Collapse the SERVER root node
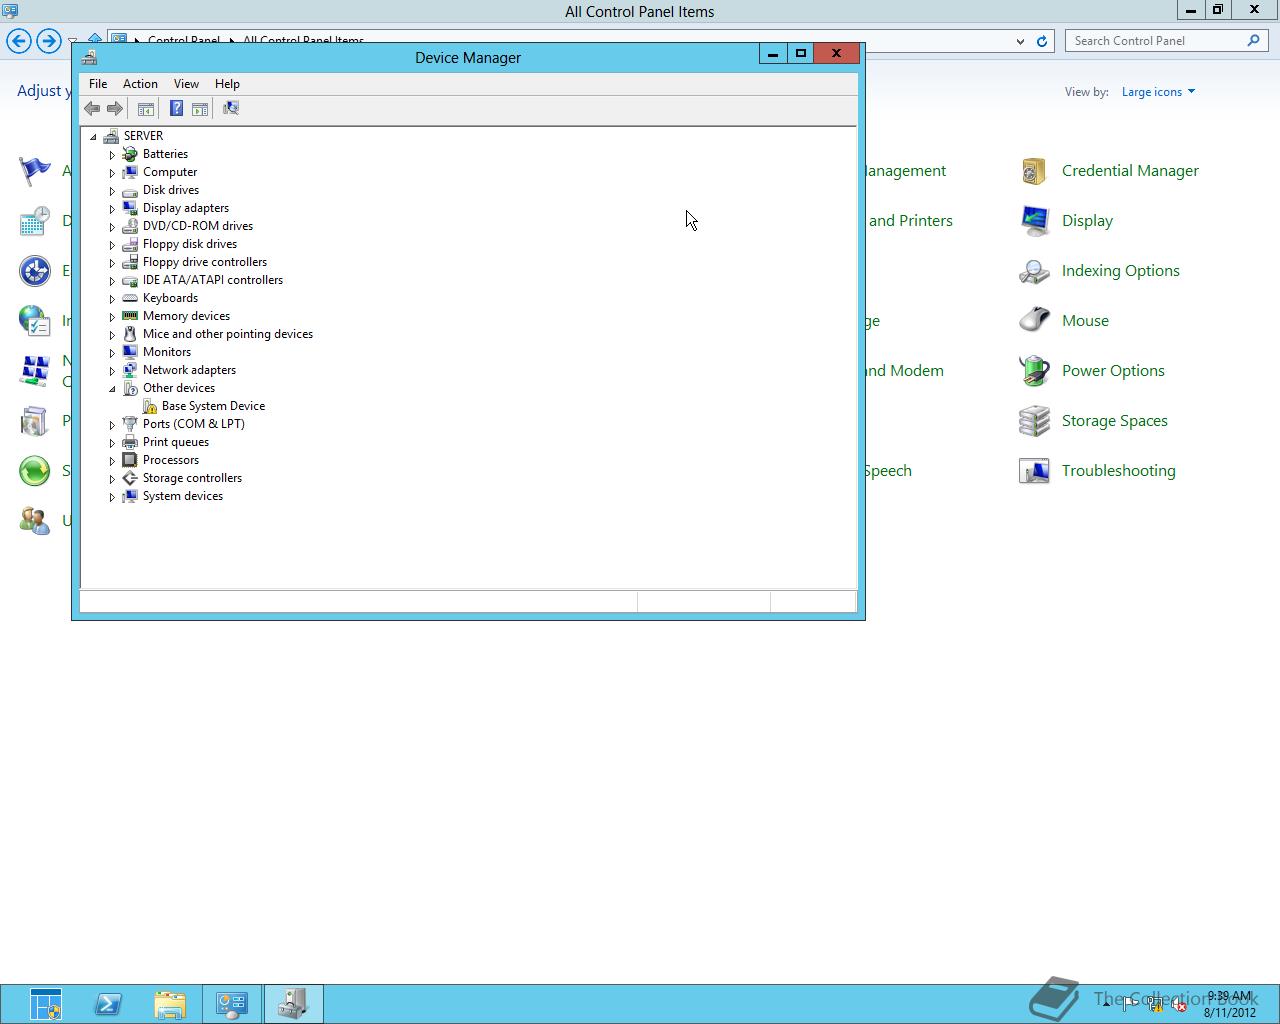 [x=93, y=136]
